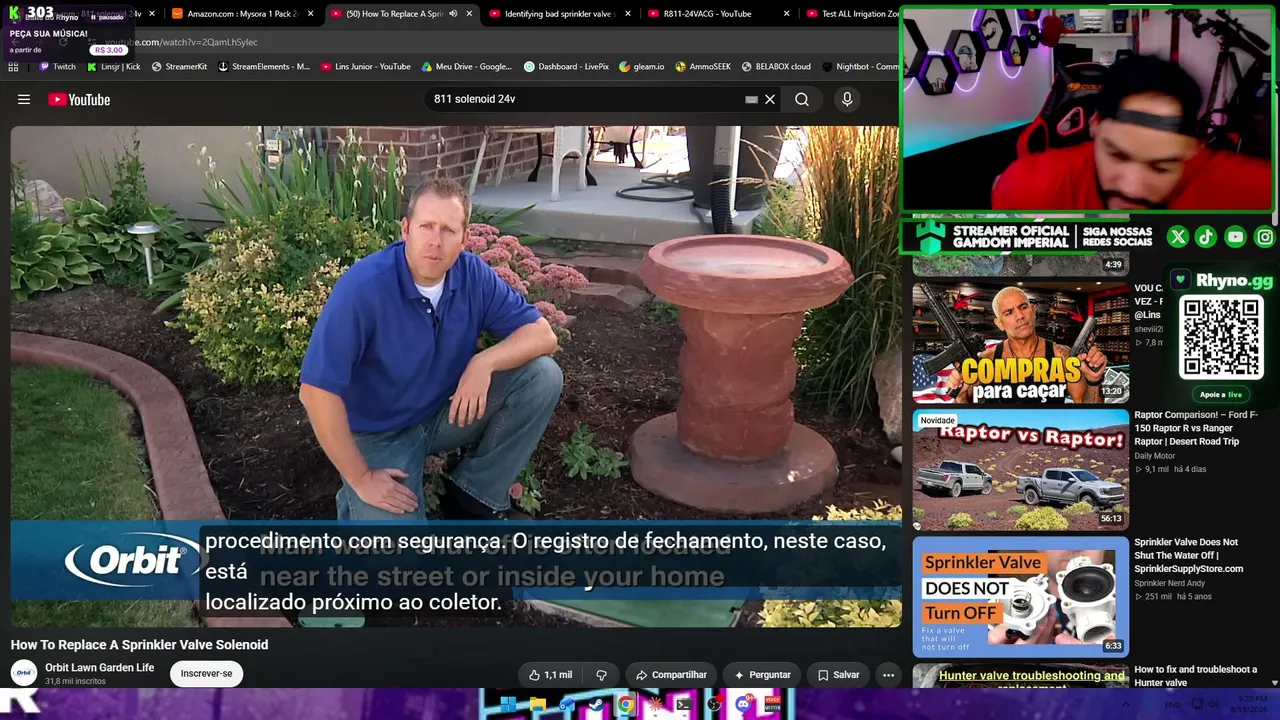Viewport: 1280px width, 720px height.
Task: Run search with the magnifier button
Action: click(802, 99)
